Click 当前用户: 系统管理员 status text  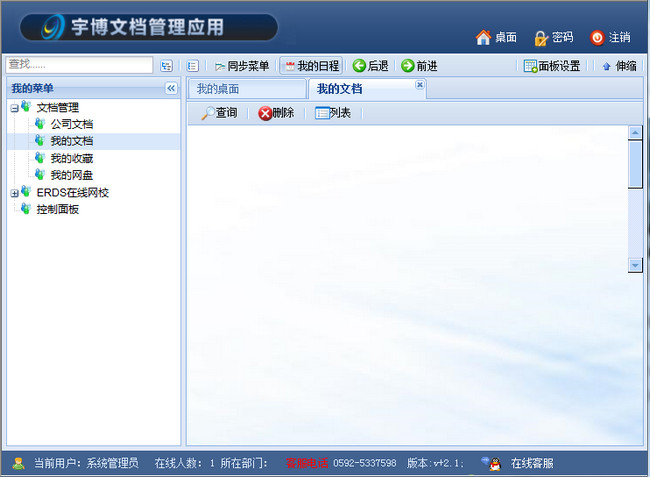86,463
